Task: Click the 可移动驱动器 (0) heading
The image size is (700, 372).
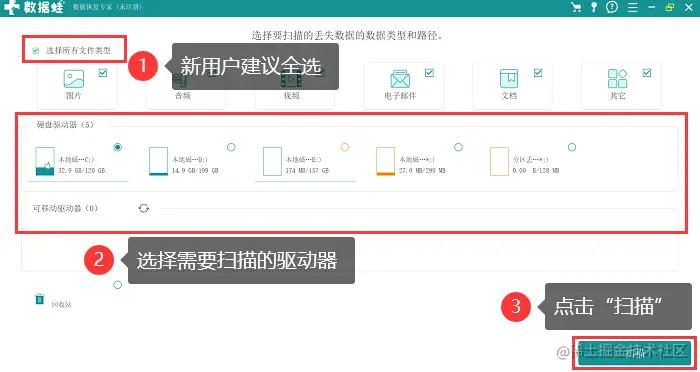Action: click(65, 208)
